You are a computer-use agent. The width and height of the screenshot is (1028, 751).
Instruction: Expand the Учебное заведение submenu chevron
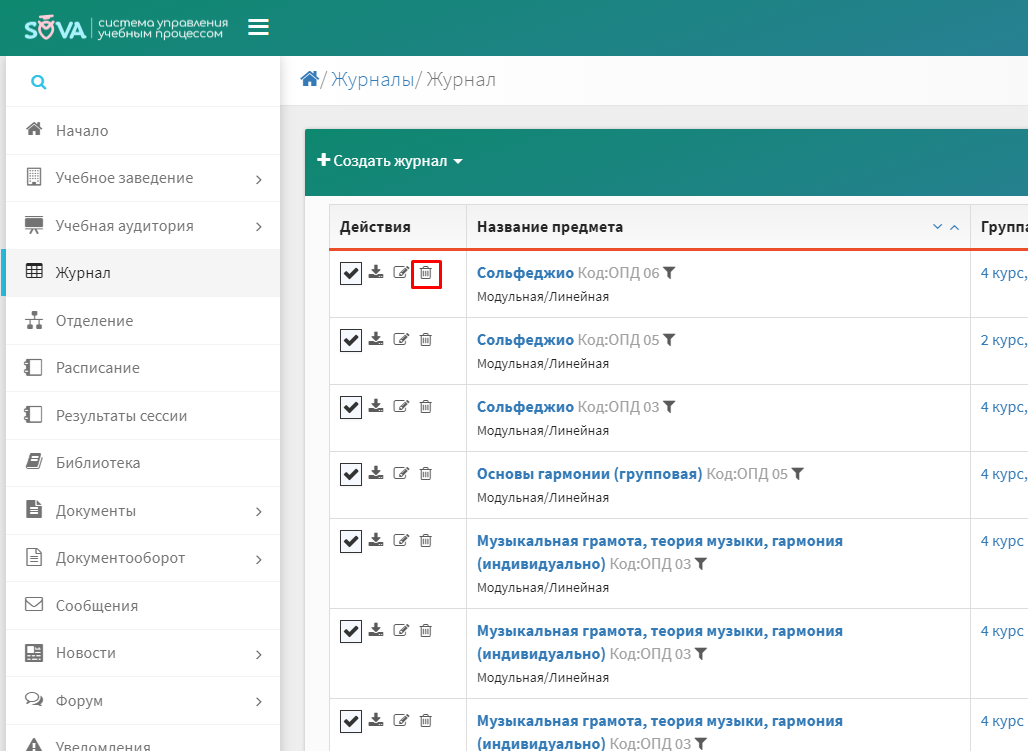[x=259, y=179]
